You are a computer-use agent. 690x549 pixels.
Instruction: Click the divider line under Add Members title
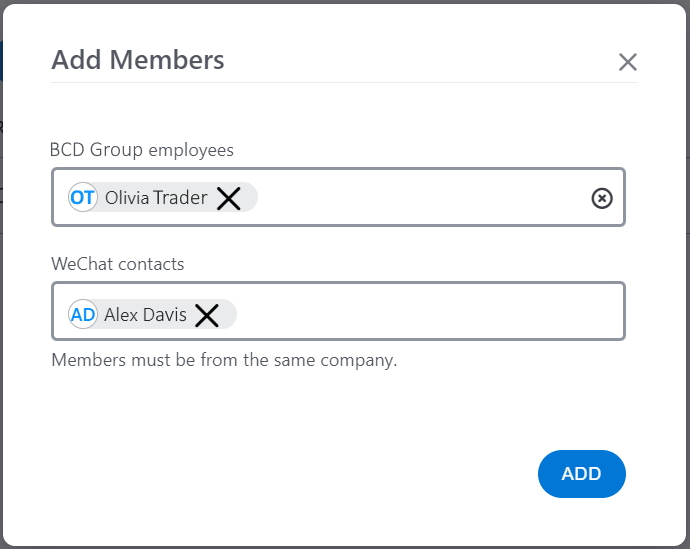pyautogui.click(x=344, y=82)
